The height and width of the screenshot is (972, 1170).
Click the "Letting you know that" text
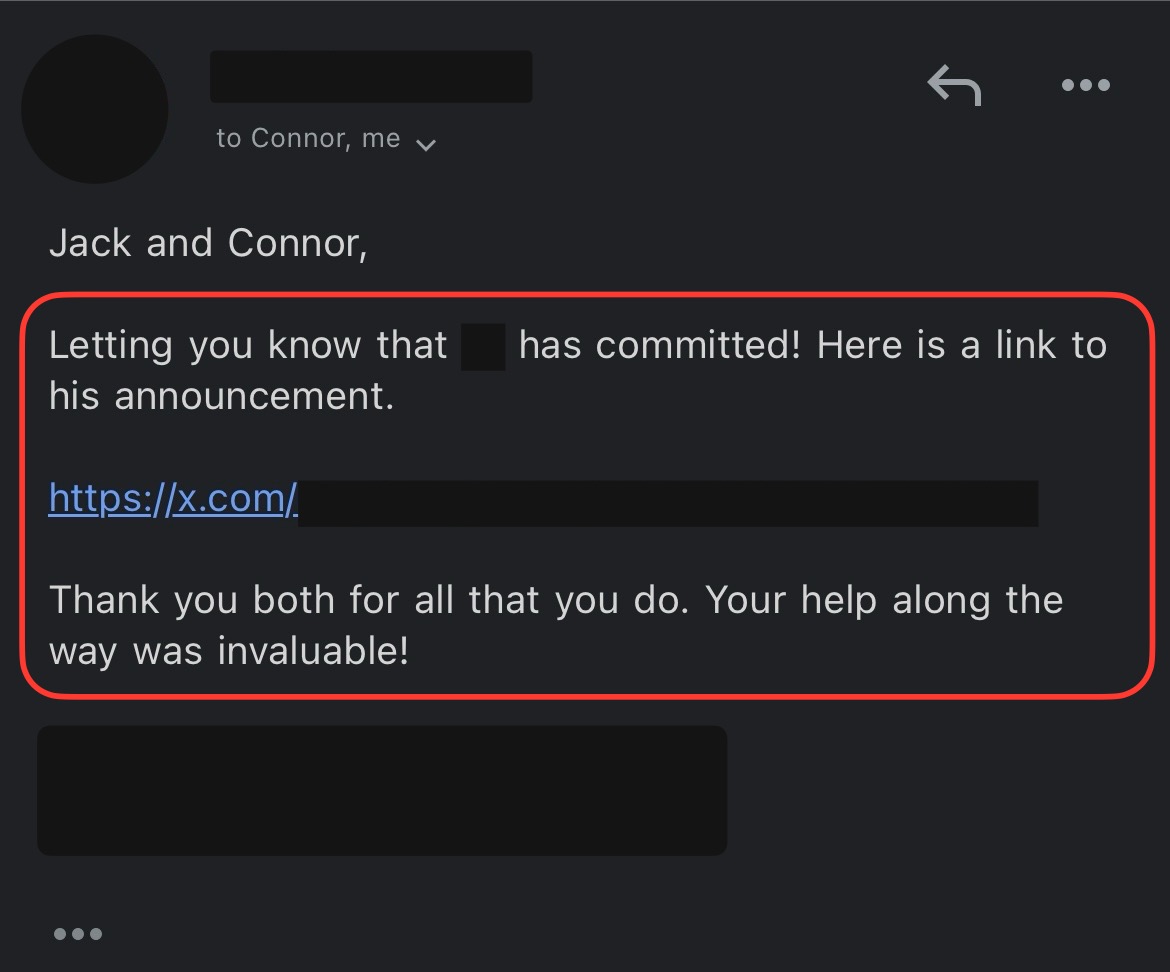(x=248, y=346)
